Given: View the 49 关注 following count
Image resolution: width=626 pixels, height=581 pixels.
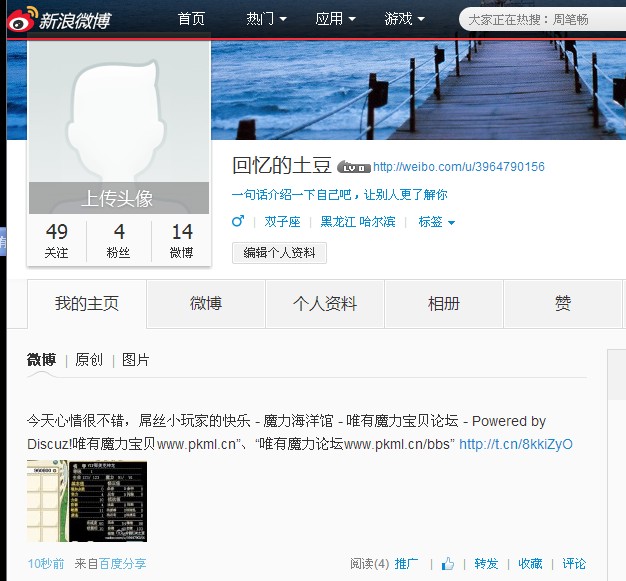Looking at the screenshot, I should [57, 241].
